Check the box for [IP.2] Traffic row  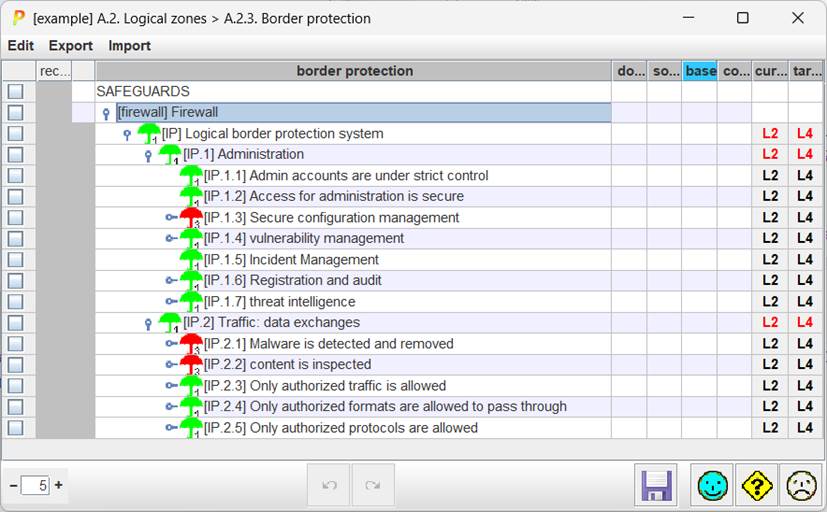[16, 323]
